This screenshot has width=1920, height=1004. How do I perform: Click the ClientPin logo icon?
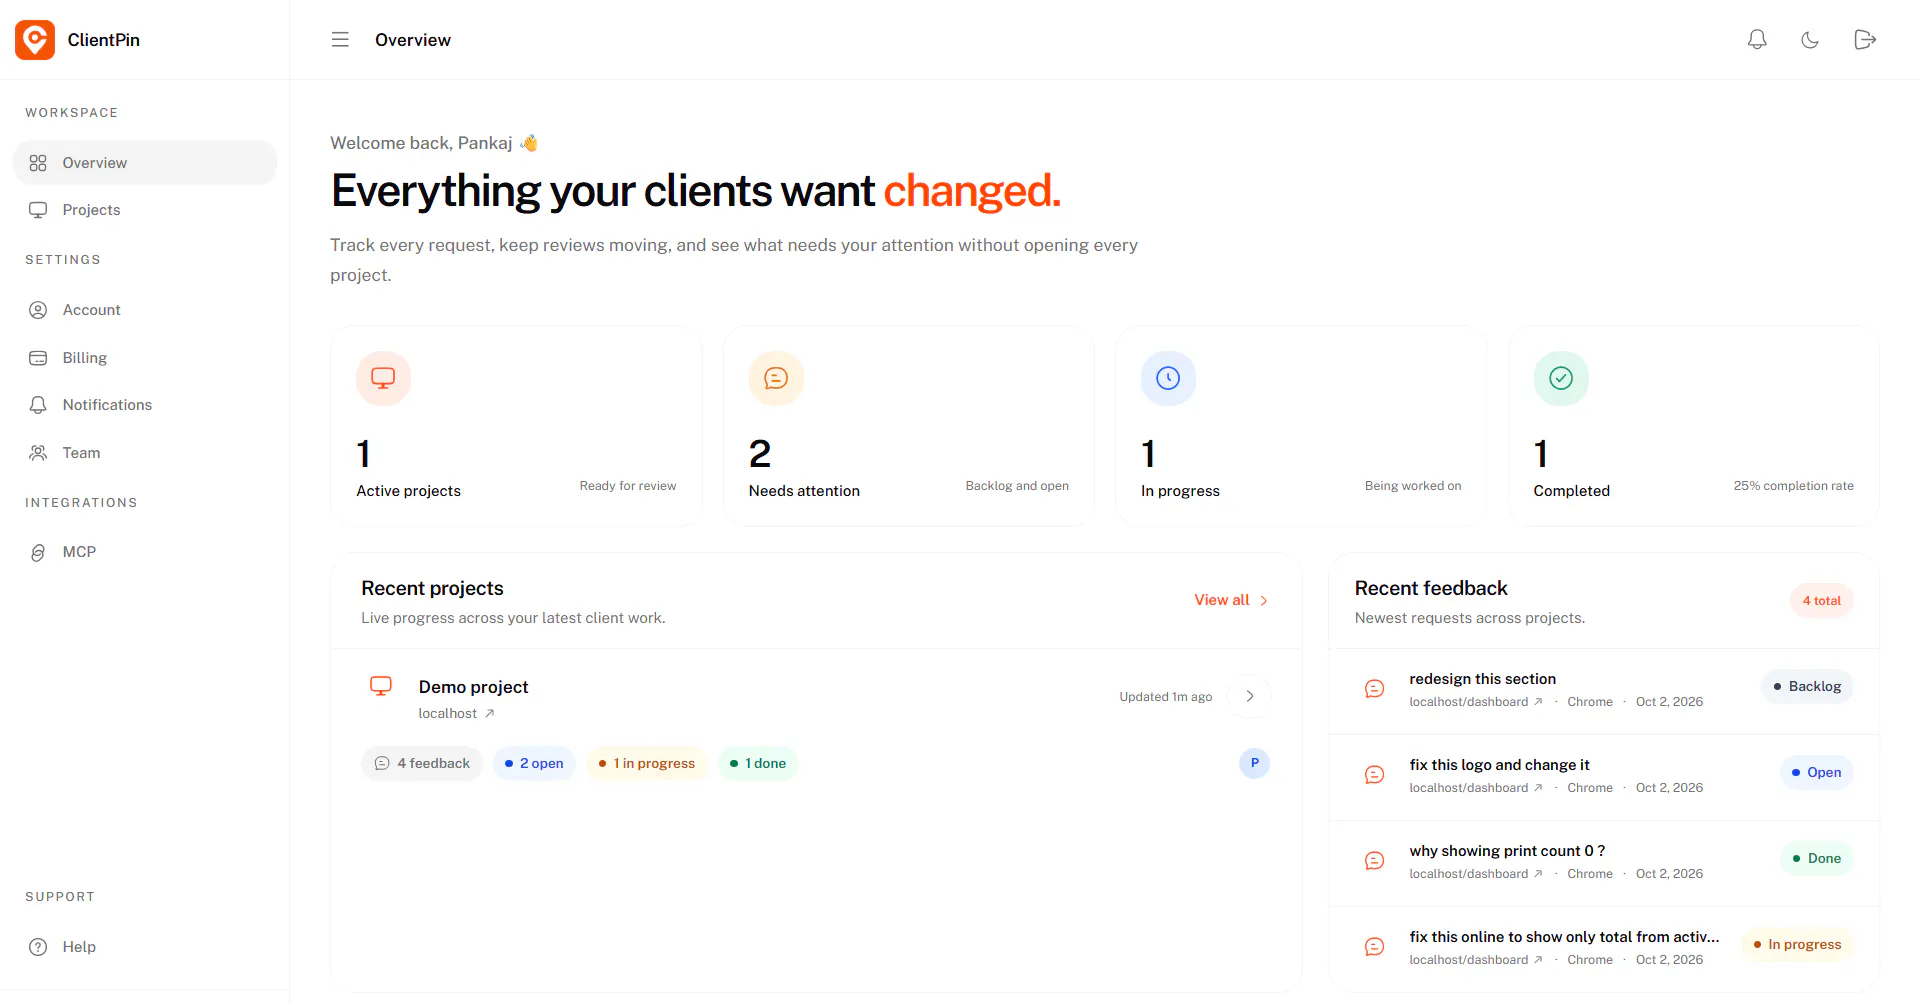(x=35, y=40)
